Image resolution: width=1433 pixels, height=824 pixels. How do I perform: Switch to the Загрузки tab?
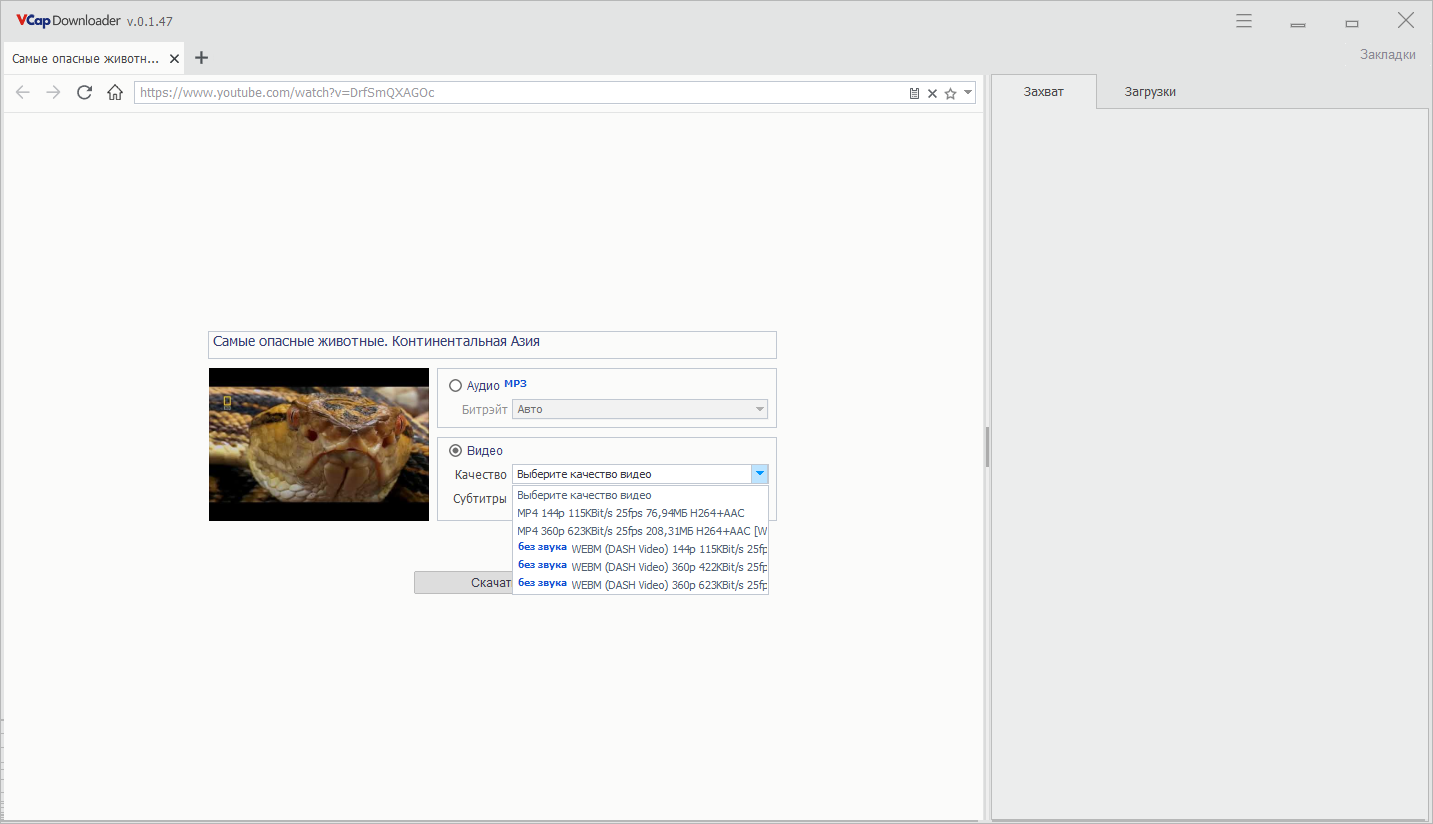(1150, 92)
